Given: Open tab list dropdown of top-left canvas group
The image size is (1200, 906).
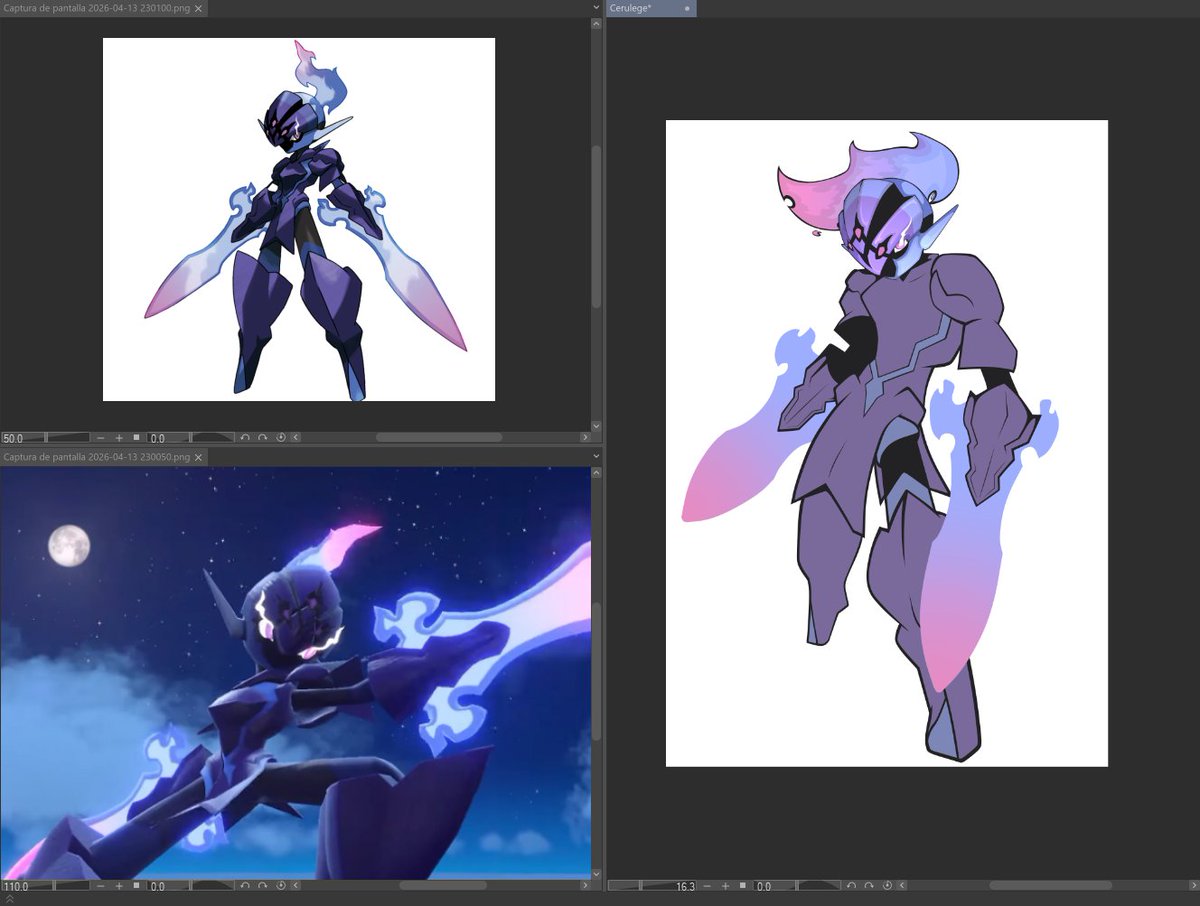Looking at the screenshot, I should (x=595, y=8).
